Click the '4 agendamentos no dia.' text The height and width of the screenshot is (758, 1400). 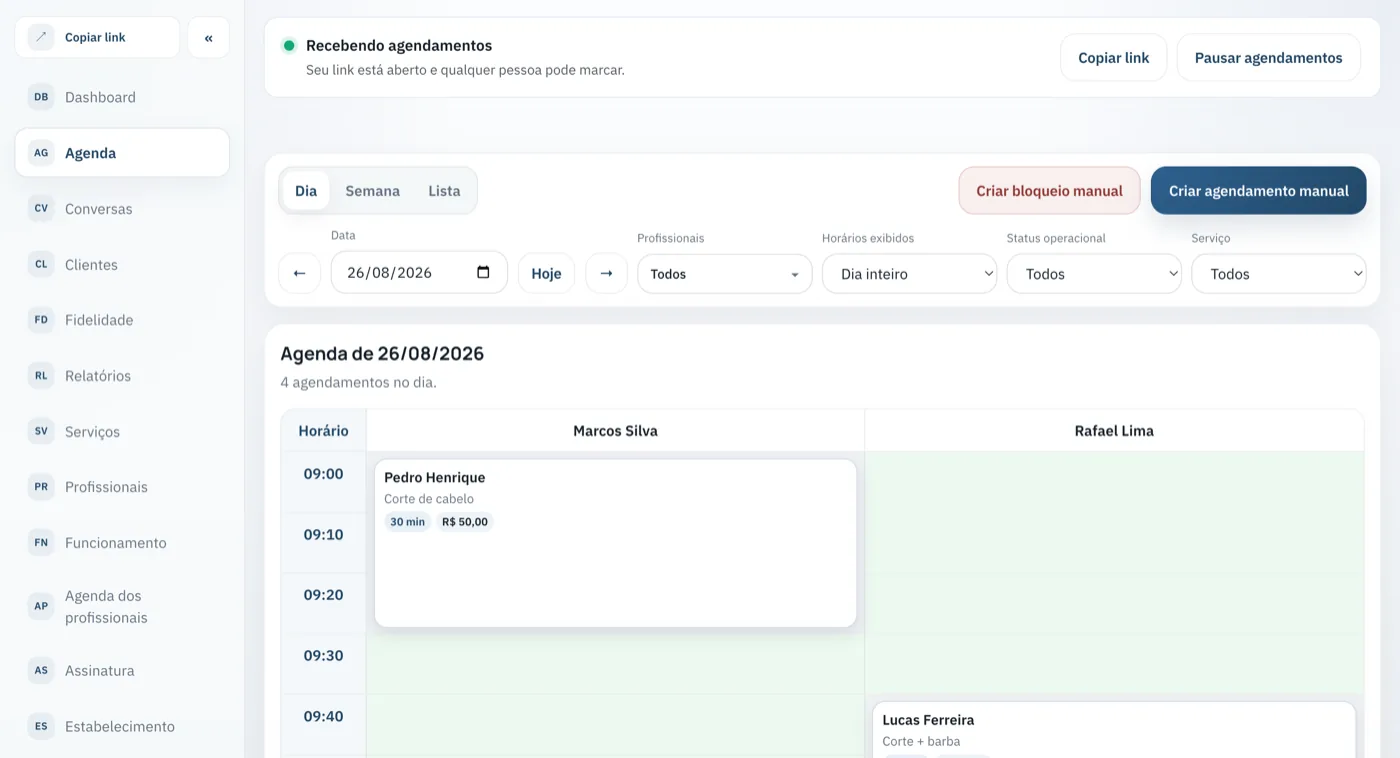(358, 382)
